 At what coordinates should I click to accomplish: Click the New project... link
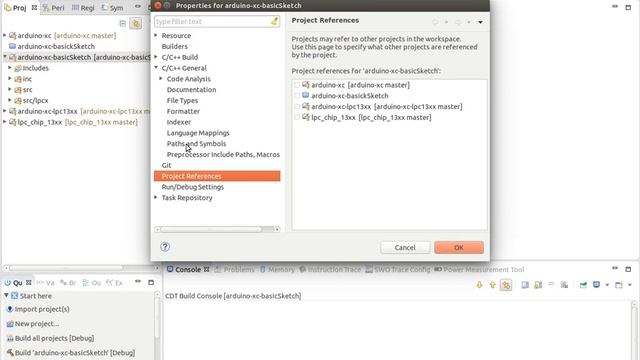(37, 324)
